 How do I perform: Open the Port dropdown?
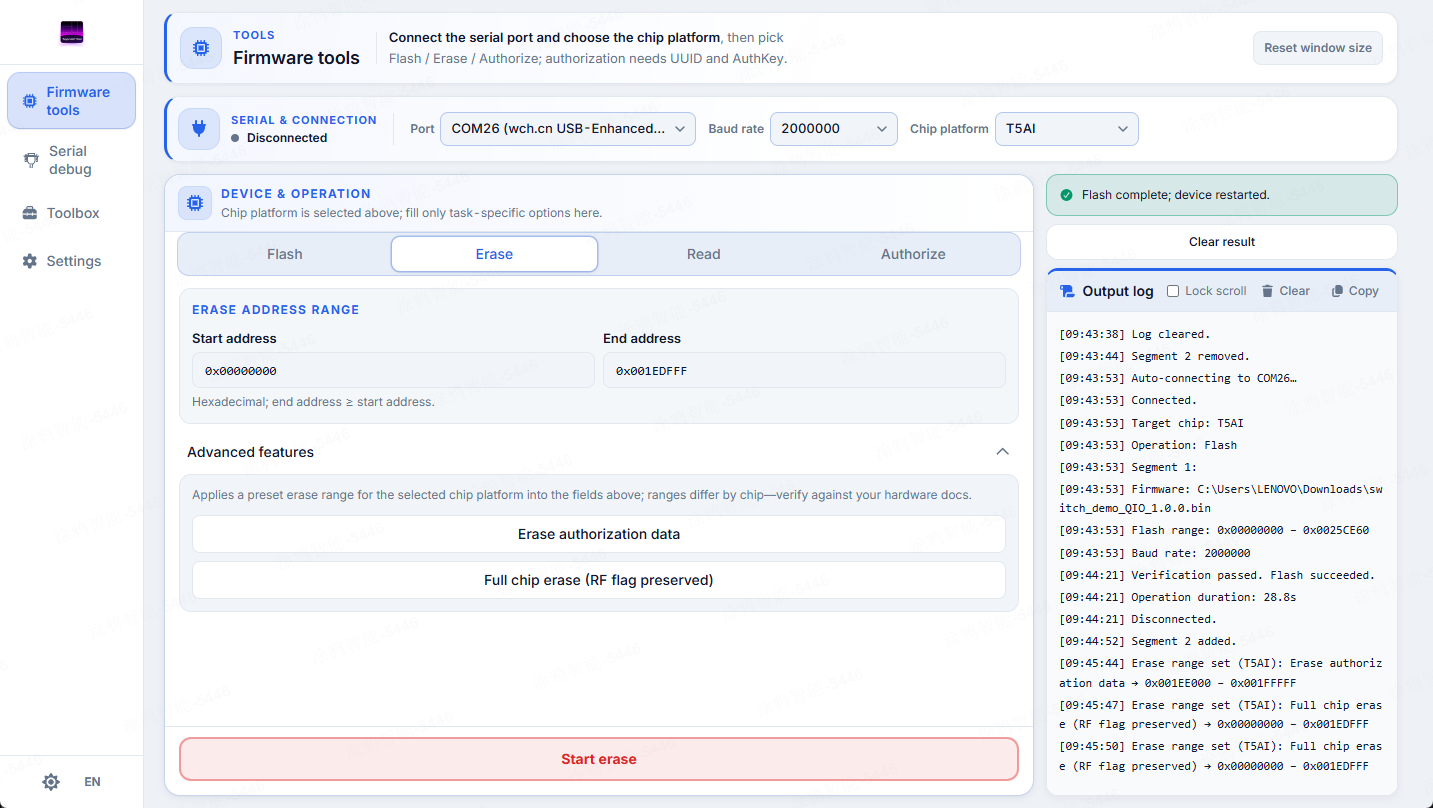click(x=568, y=129)
